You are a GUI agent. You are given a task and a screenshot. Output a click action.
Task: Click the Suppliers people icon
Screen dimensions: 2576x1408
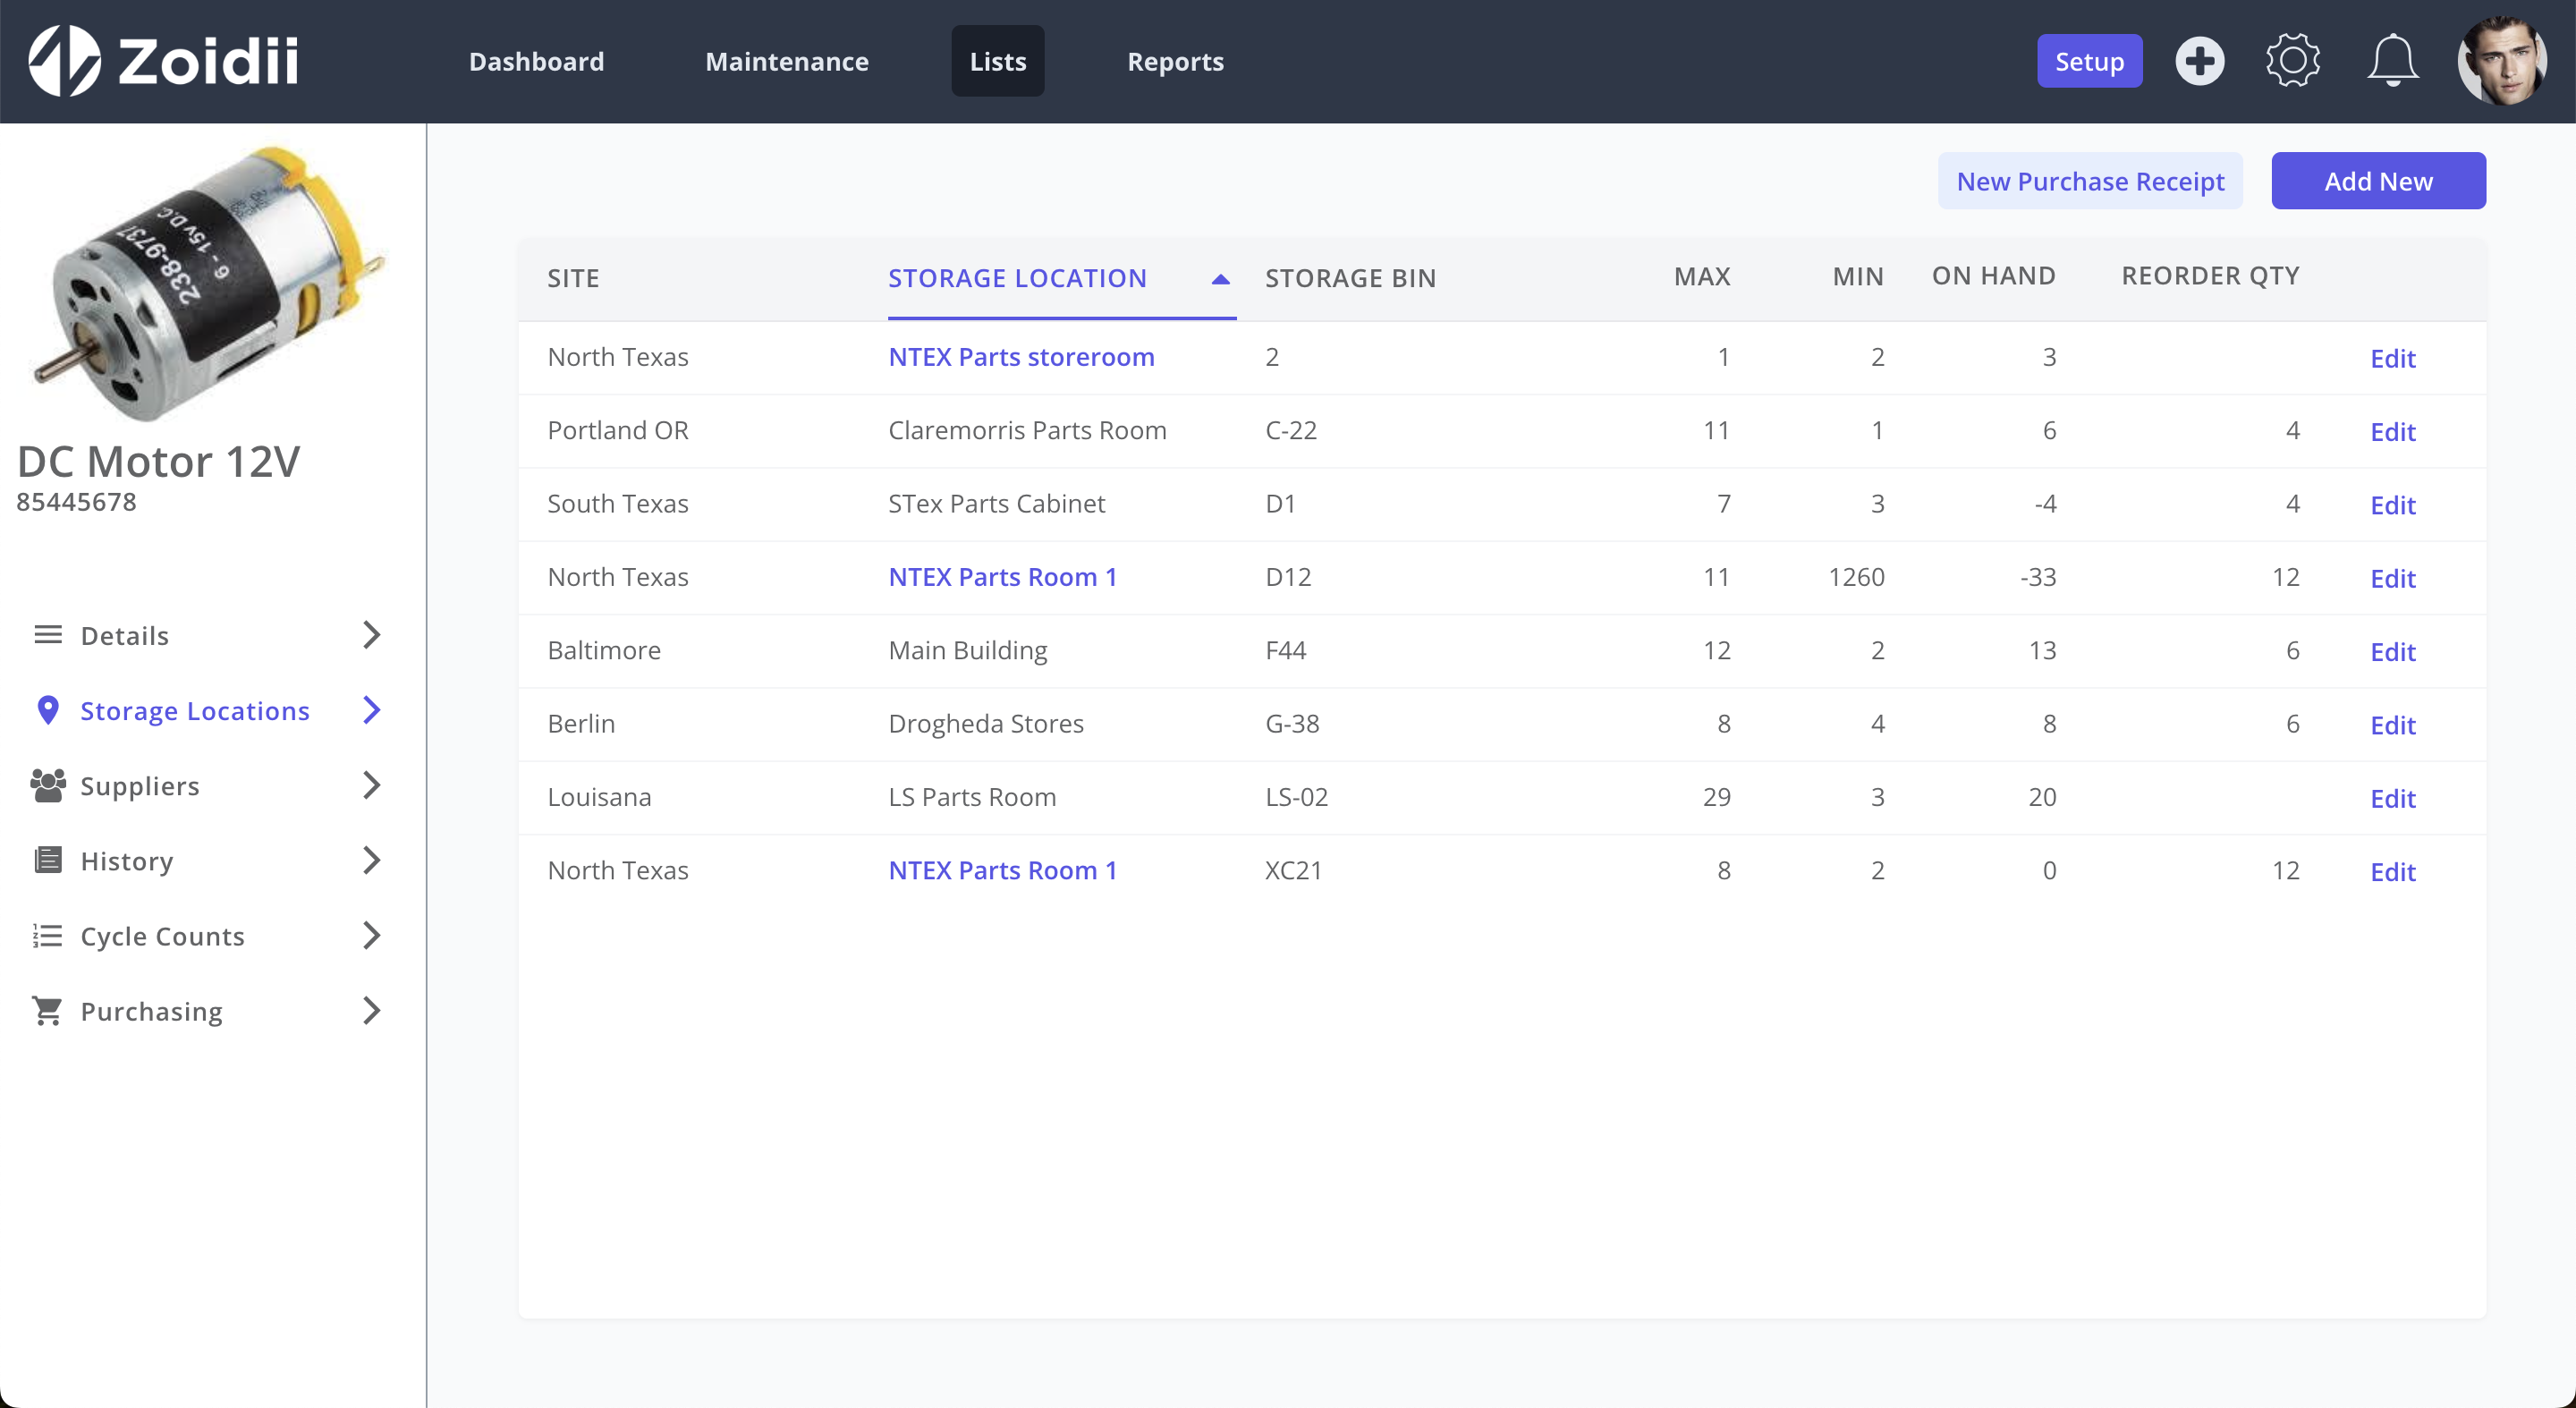click(x=47, y=785)
